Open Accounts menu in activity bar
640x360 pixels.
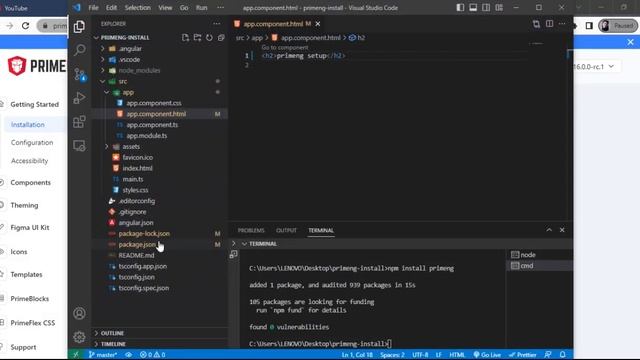(x=79, y=313)
